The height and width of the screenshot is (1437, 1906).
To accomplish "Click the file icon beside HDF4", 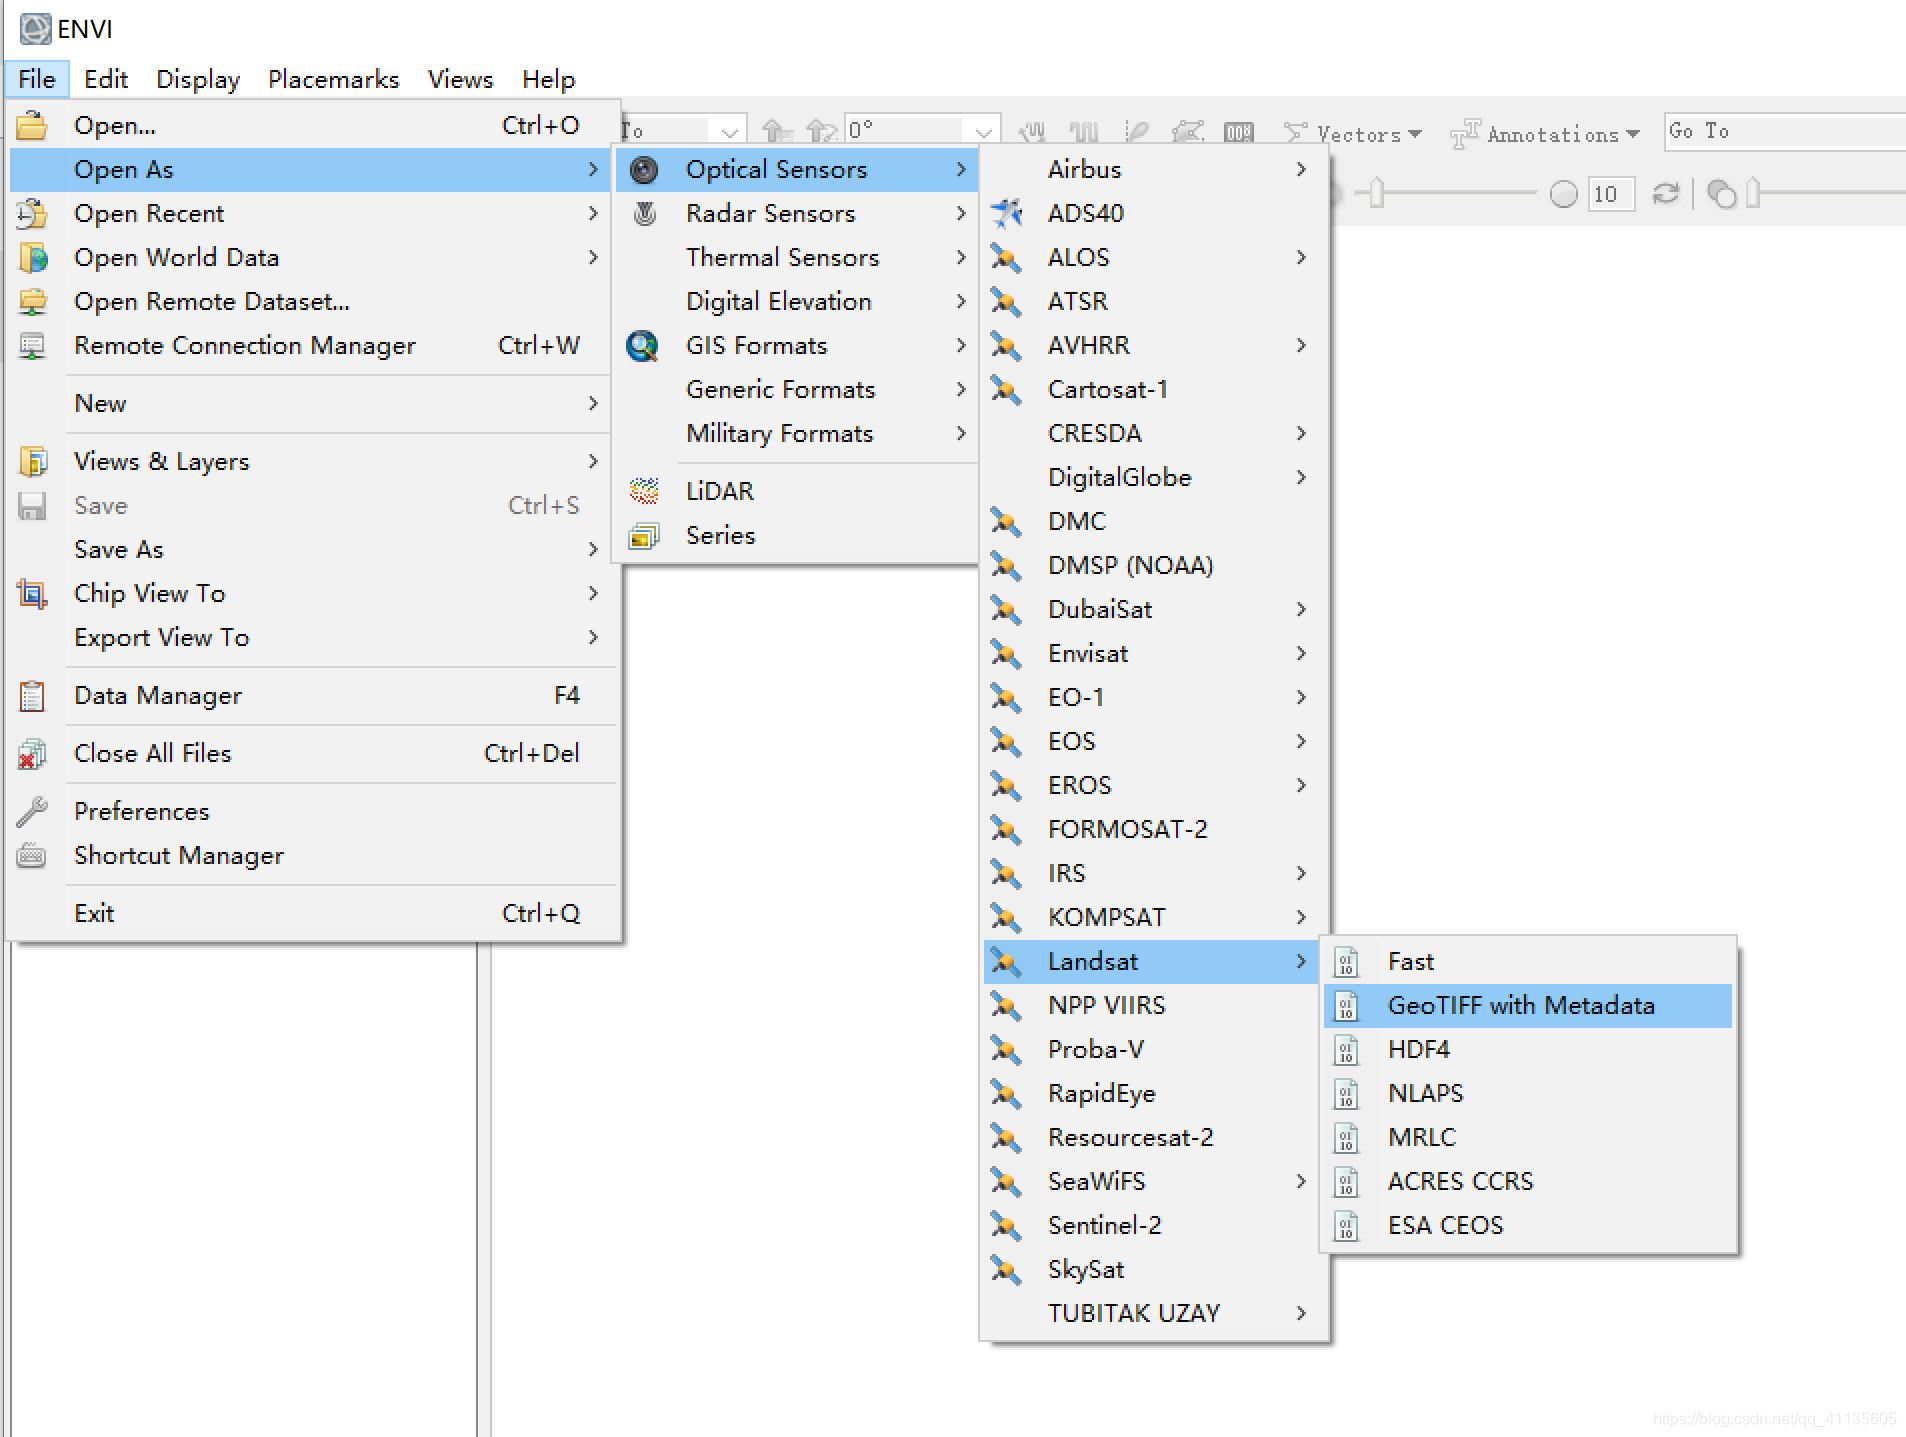I will pyautogui.click(x=1347, y=1049).
